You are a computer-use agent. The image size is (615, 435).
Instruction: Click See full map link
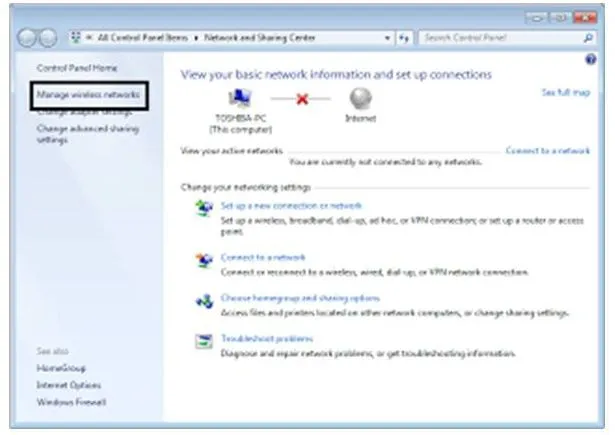(566, 93)
